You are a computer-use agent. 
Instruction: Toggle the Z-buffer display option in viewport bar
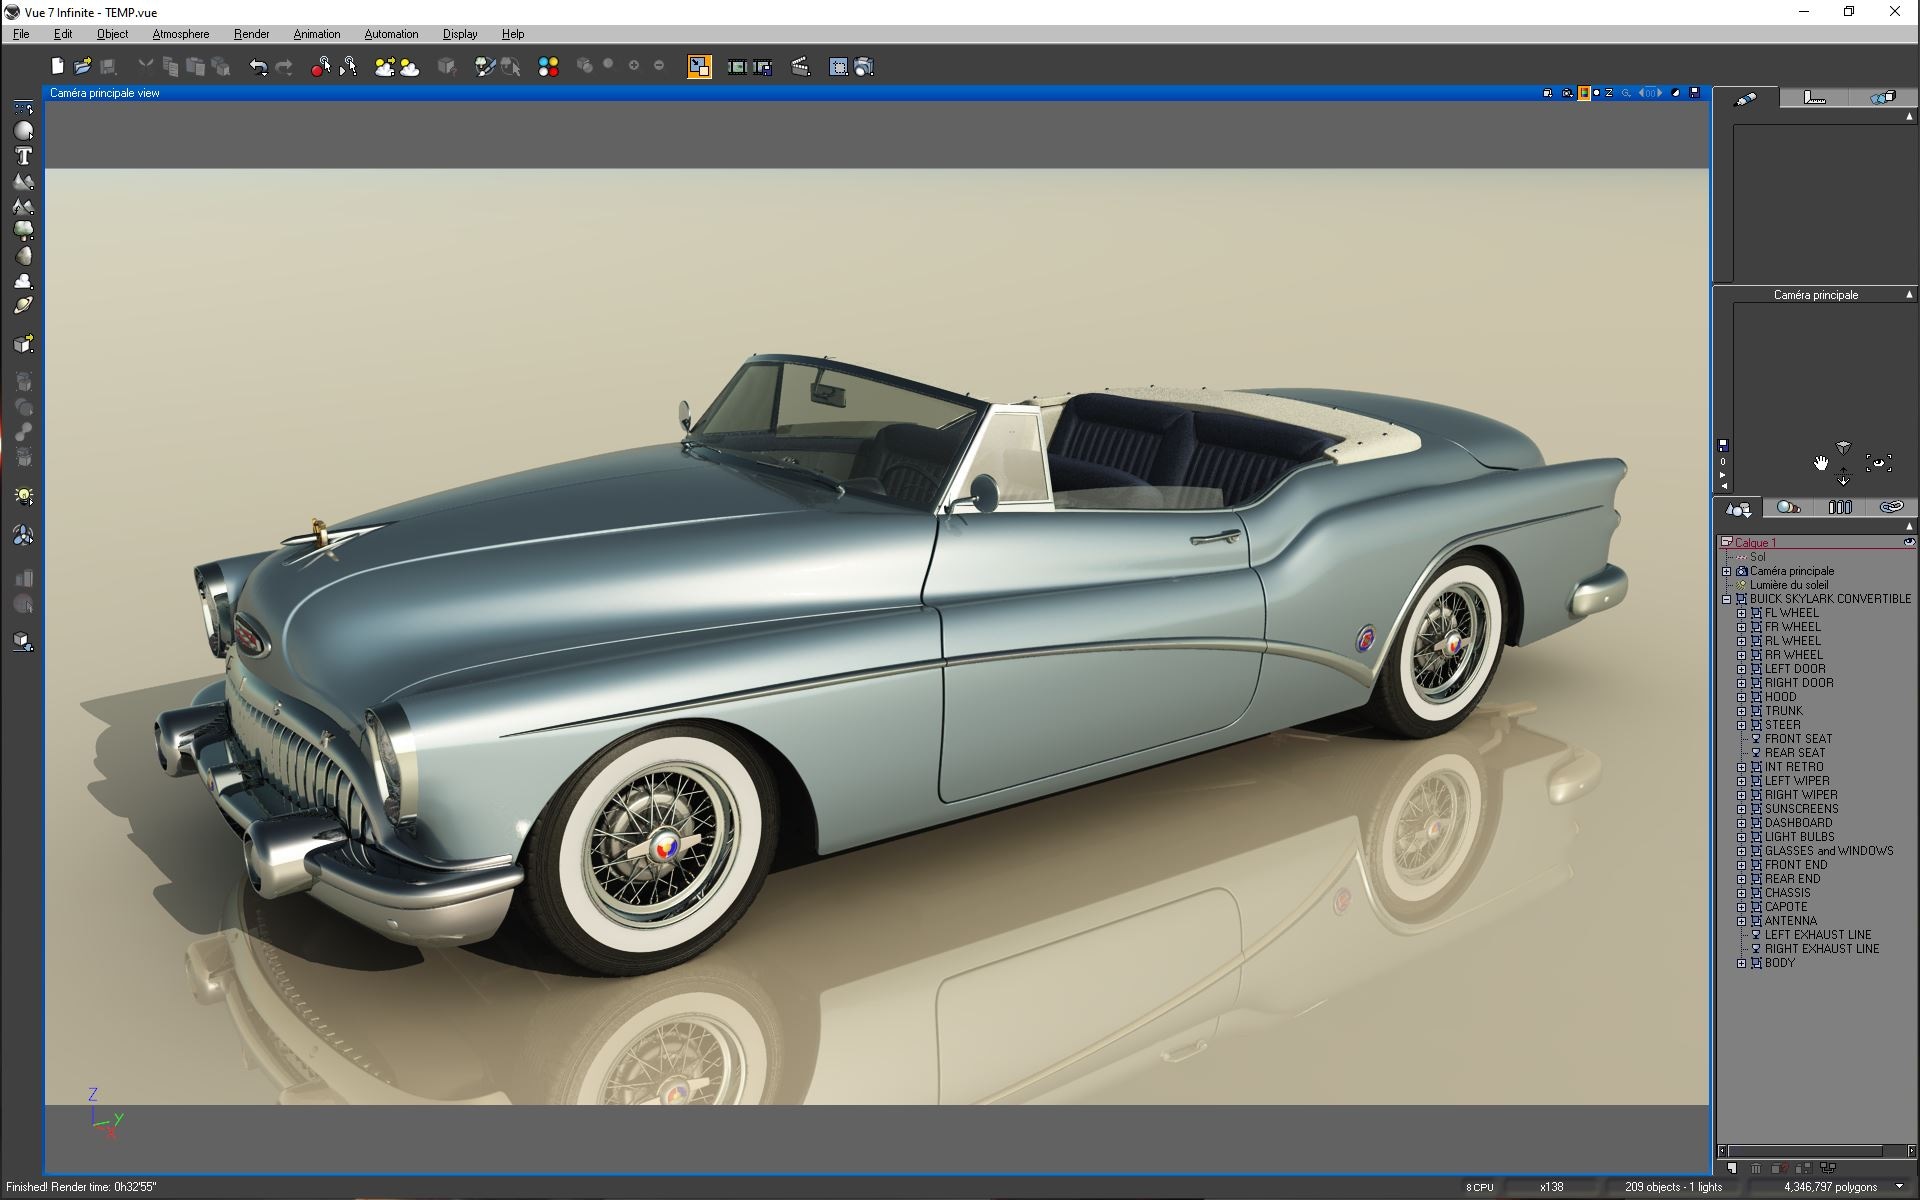click(x=1609, y=92)
